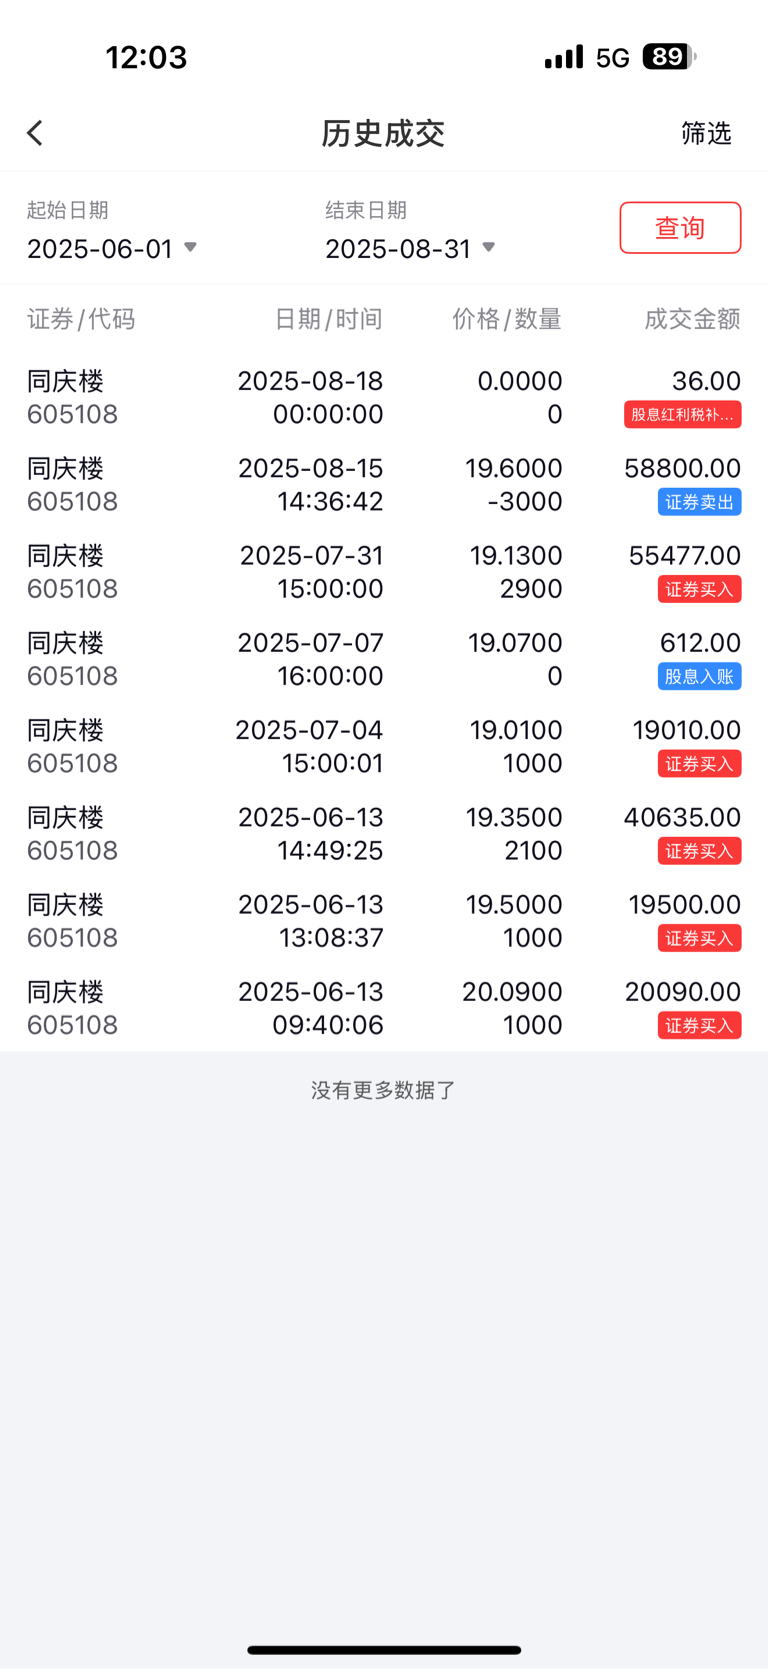This screenshot has height=1669, width=768.
Task: Select the 2025-08-31 end date field
Action: tap(398, 248)
